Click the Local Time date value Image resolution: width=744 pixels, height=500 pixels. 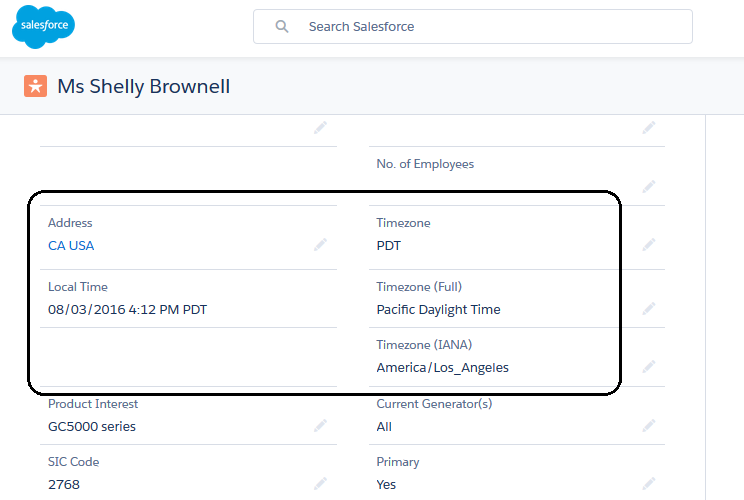point(127,309)
